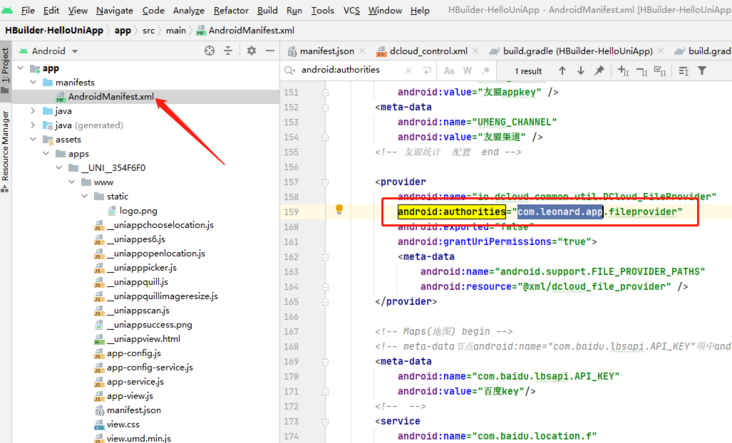
Task: Open the Tools menu
Action: 323,10
